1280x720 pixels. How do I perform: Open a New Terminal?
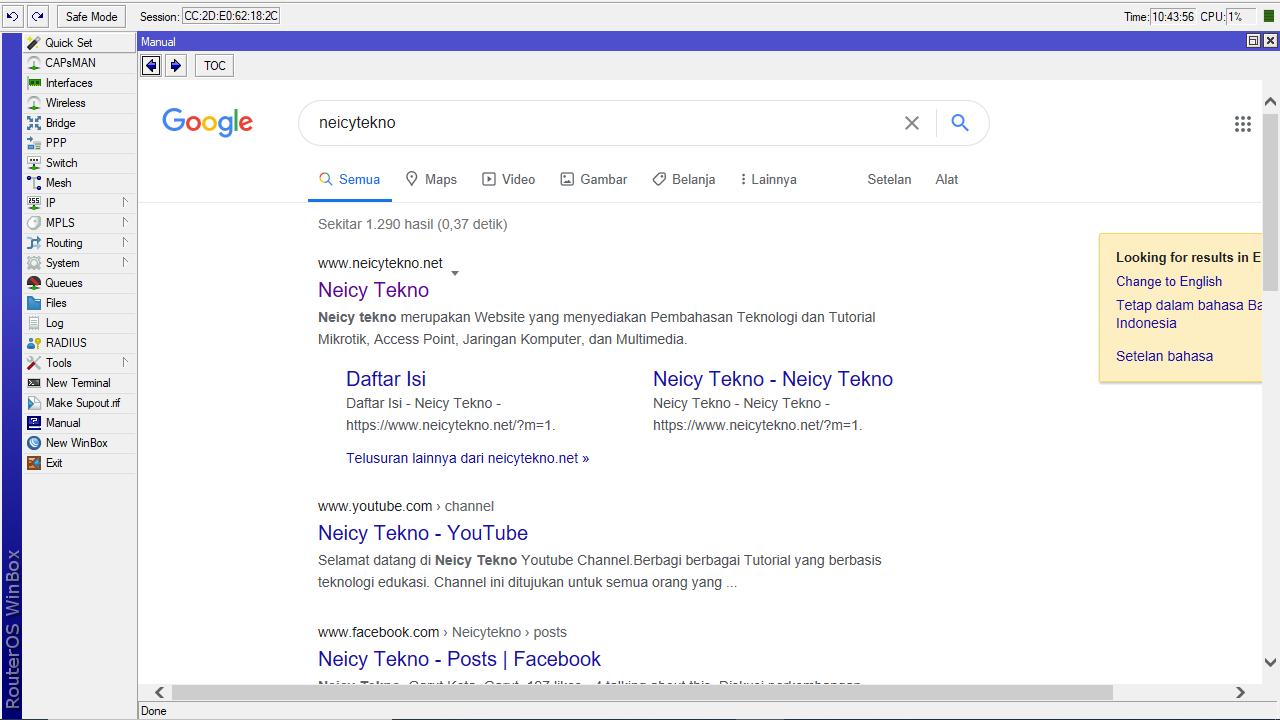point(80,383)
